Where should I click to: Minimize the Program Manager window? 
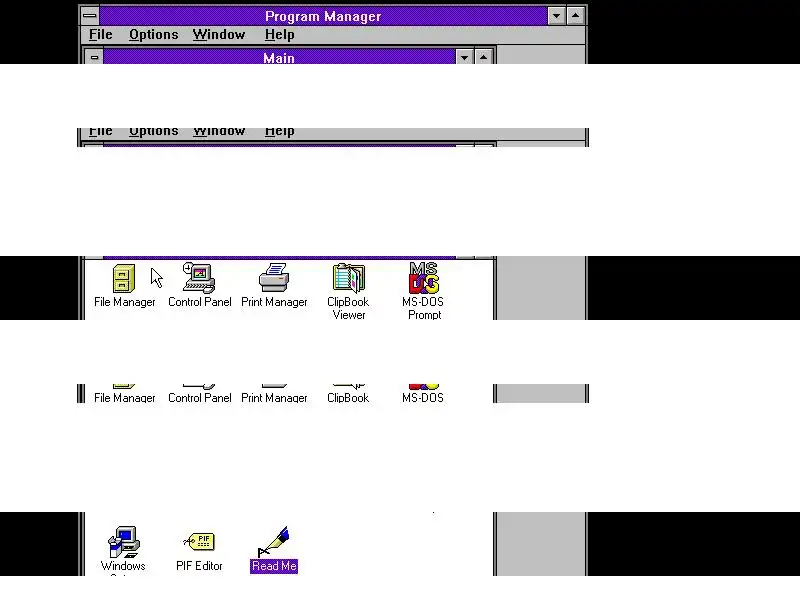tap(556, 16)
